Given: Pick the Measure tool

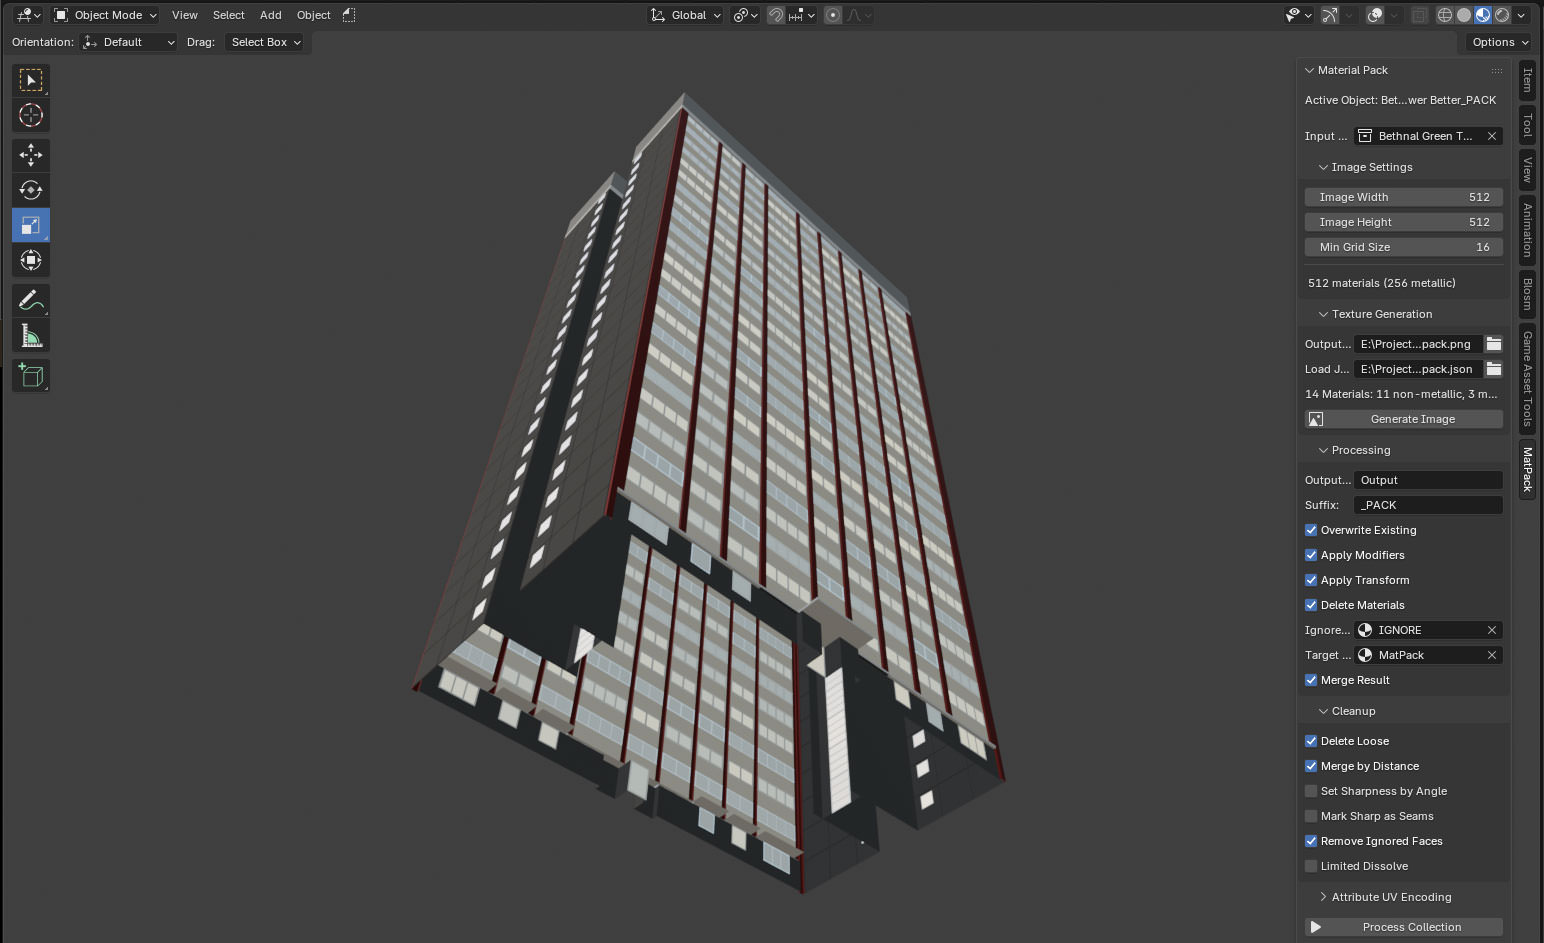Looking at the screenshot, I should point(31,337).
